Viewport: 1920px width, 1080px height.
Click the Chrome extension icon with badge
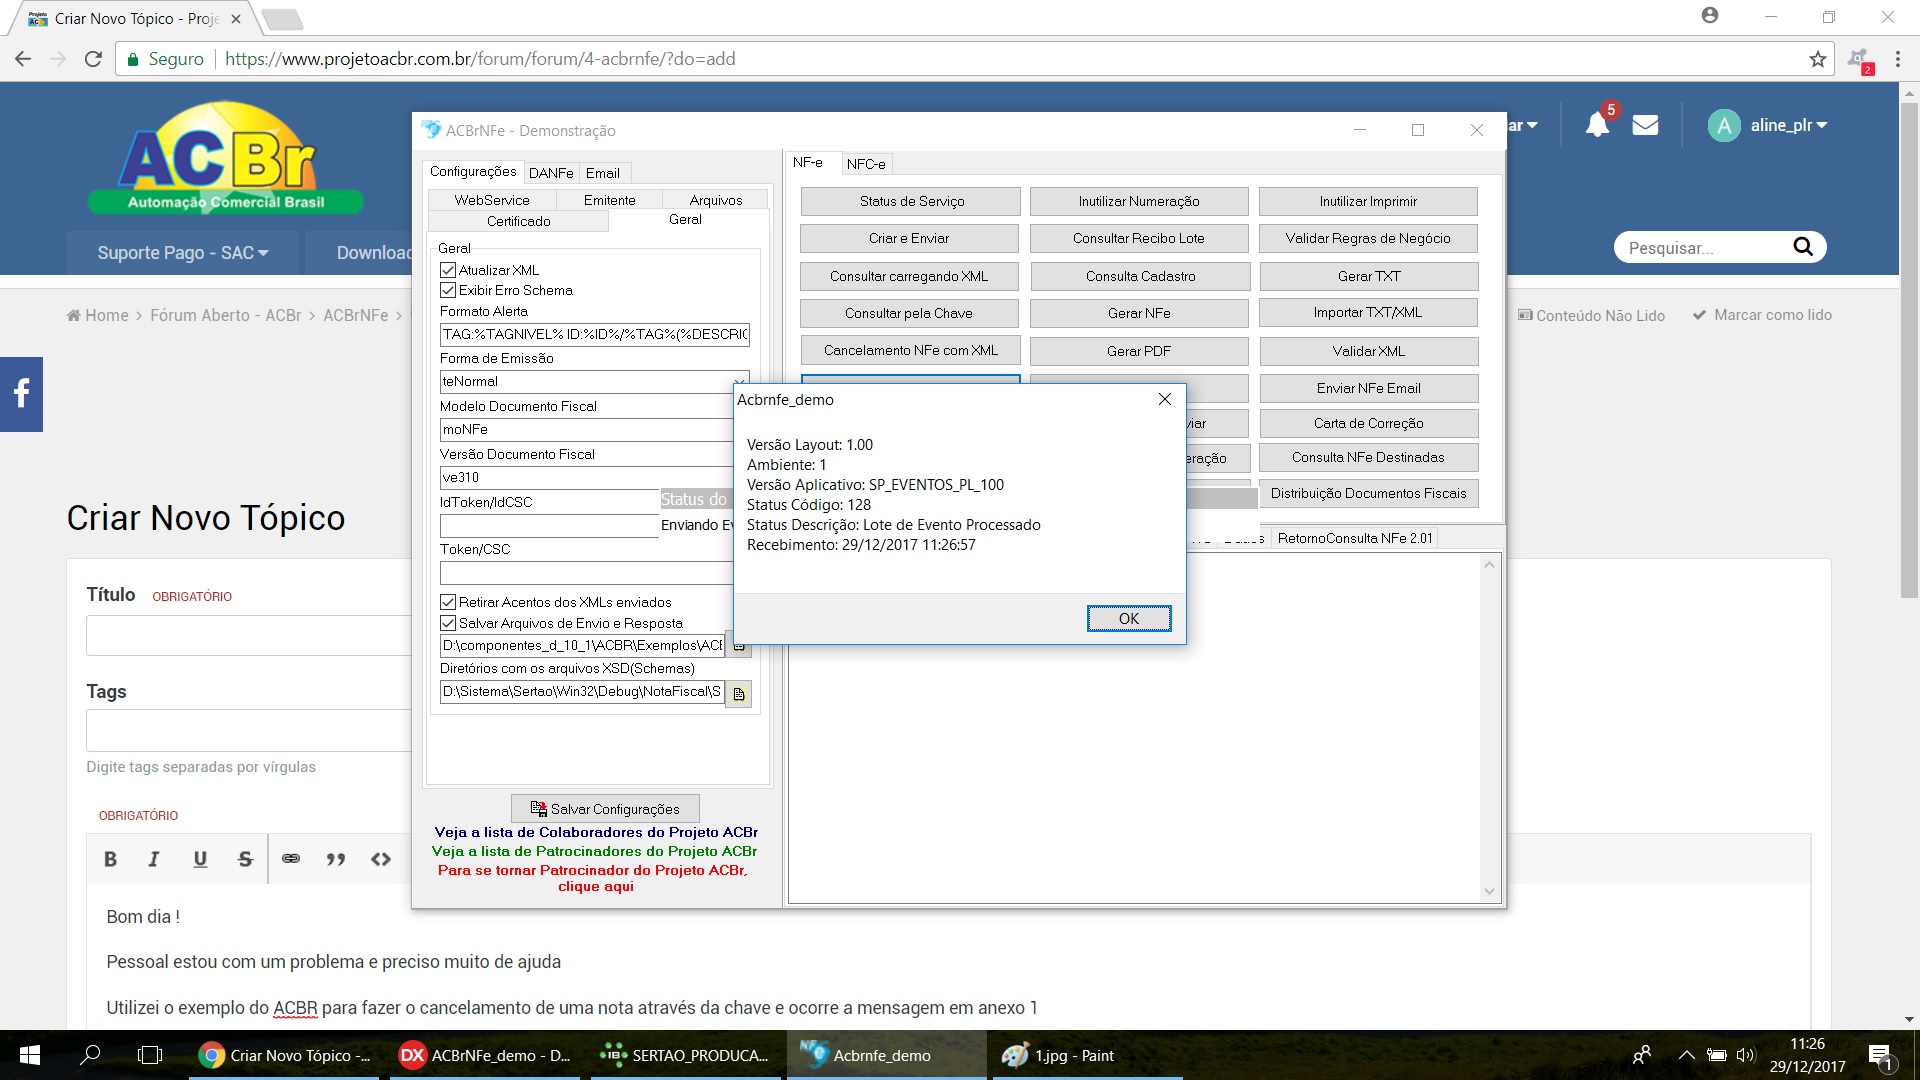pos(1860,60)
